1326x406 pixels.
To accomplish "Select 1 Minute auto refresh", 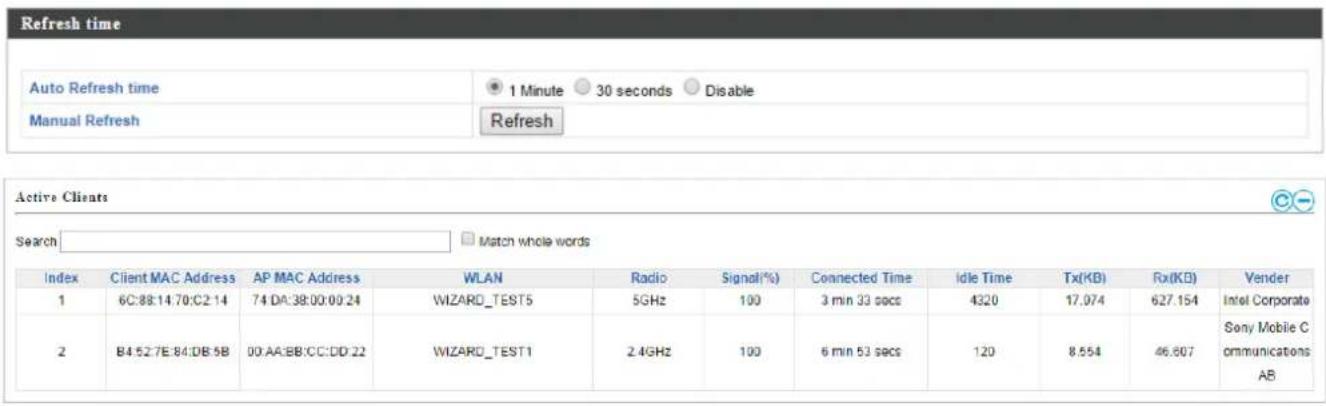I will click(494, 89).
